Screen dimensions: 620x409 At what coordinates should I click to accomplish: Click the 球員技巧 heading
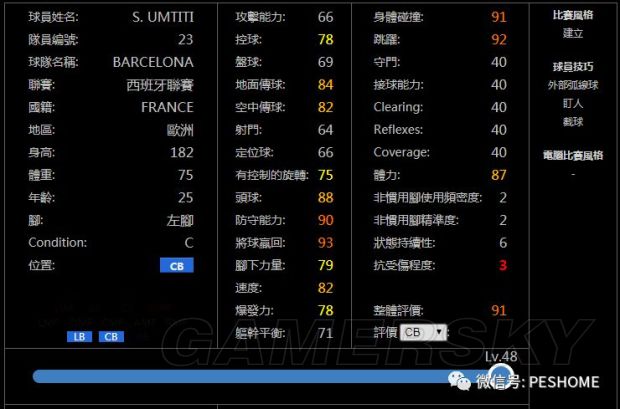click(x=573, y=66)
